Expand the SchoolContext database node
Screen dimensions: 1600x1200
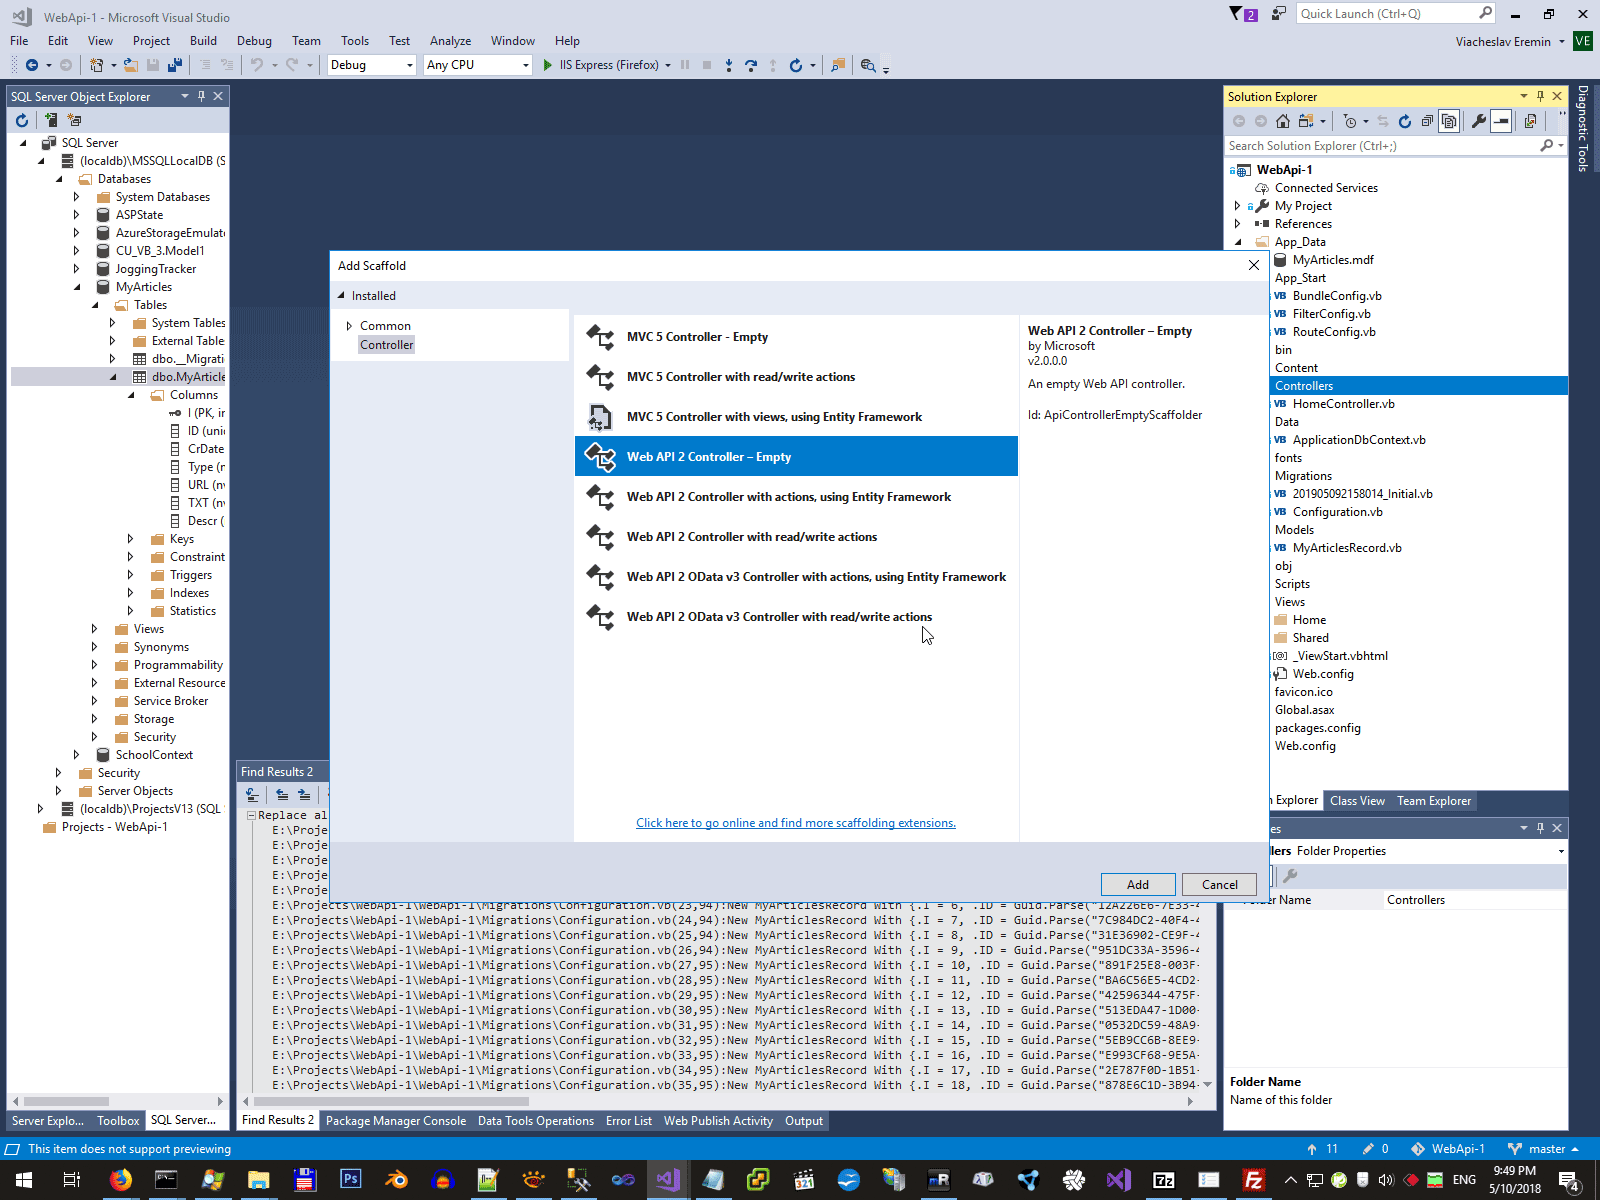coord(76,755)
